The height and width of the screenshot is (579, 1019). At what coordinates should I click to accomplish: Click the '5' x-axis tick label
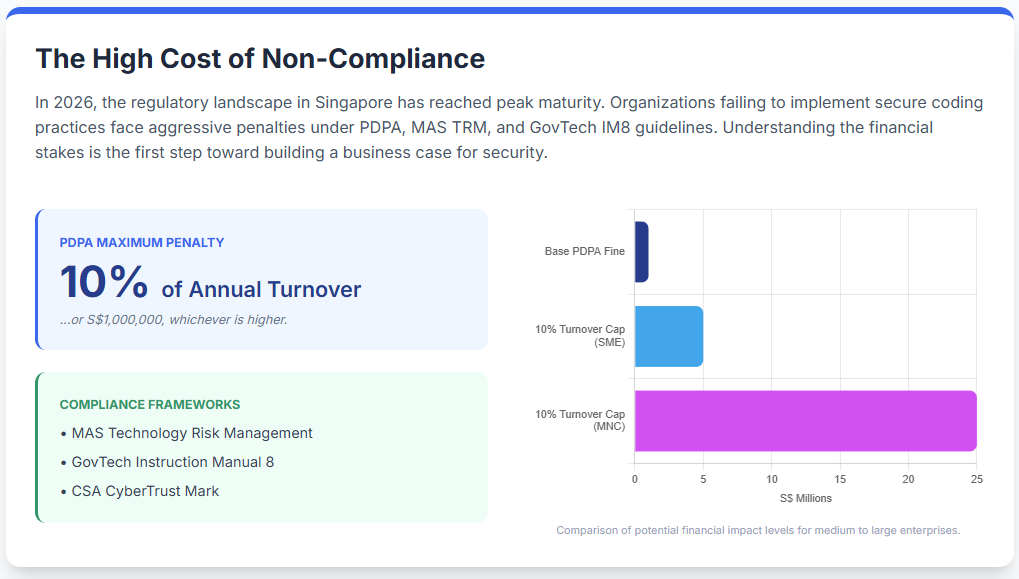(x=703, y=480)
